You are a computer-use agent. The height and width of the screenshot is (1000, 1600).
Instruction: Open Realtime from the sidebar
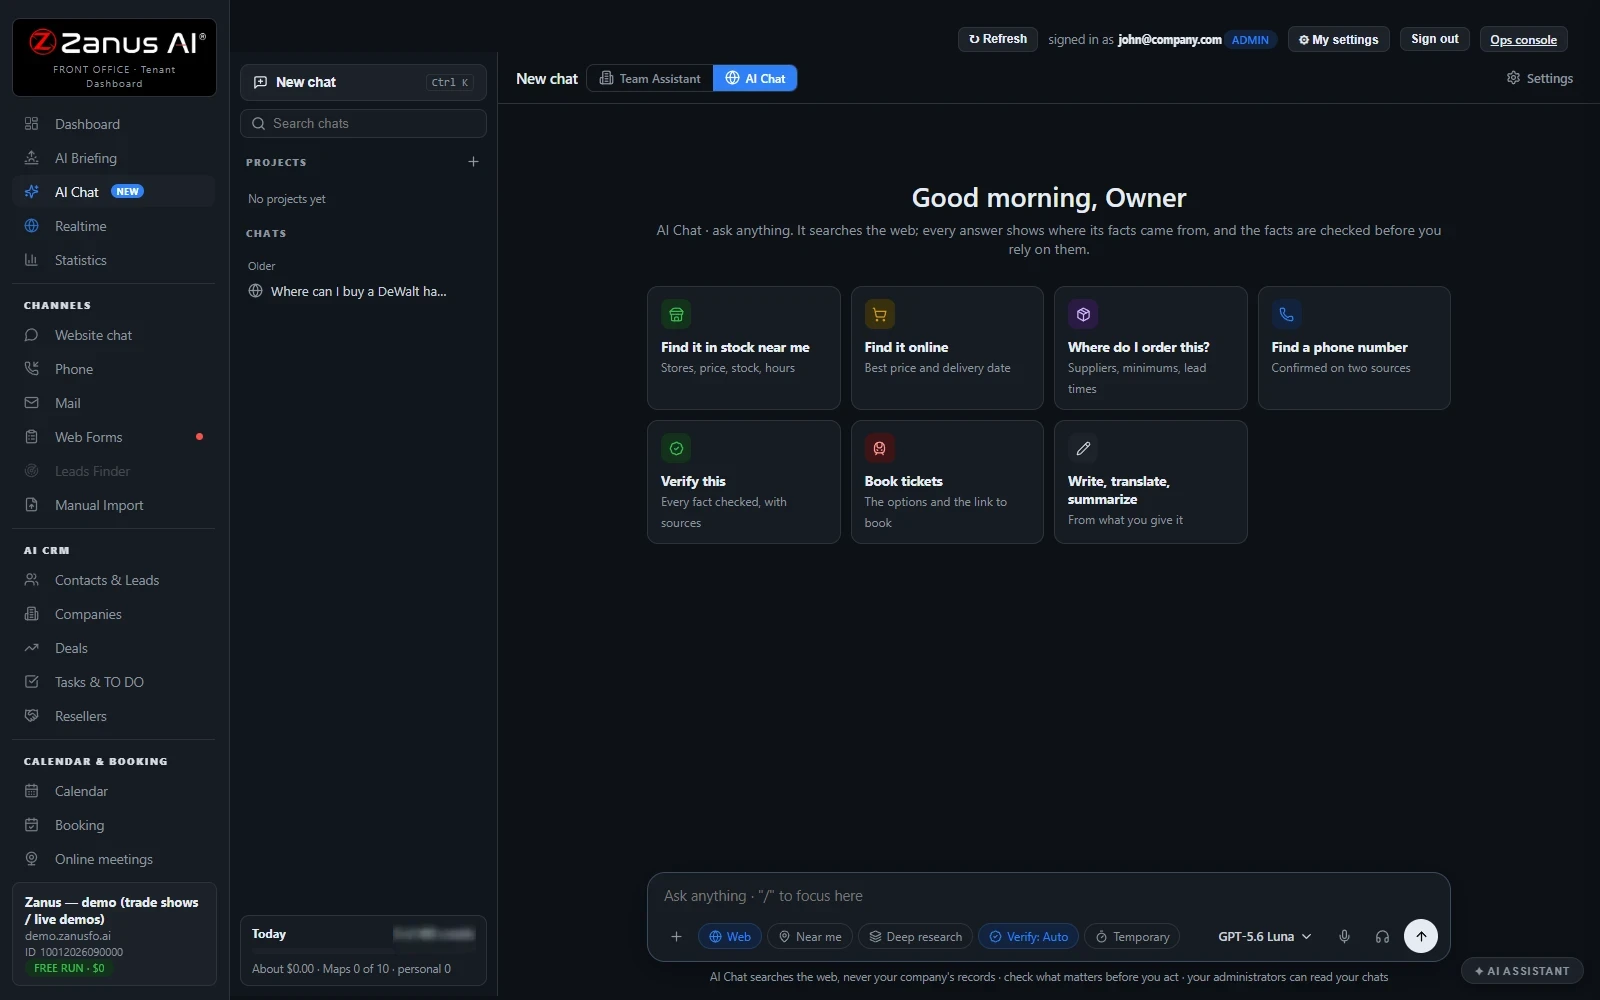pyautogui.click(x=113, y=226)
